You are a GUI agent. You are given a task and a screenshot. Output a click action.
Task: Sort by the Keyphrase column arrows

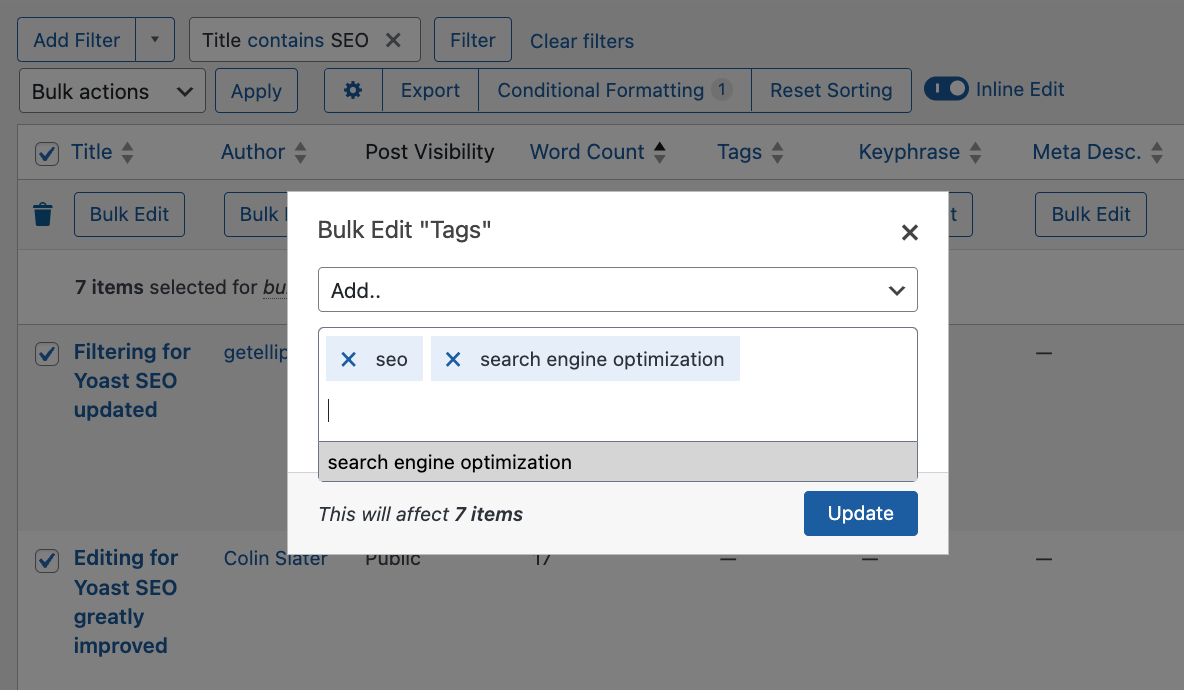click(975, 151)
